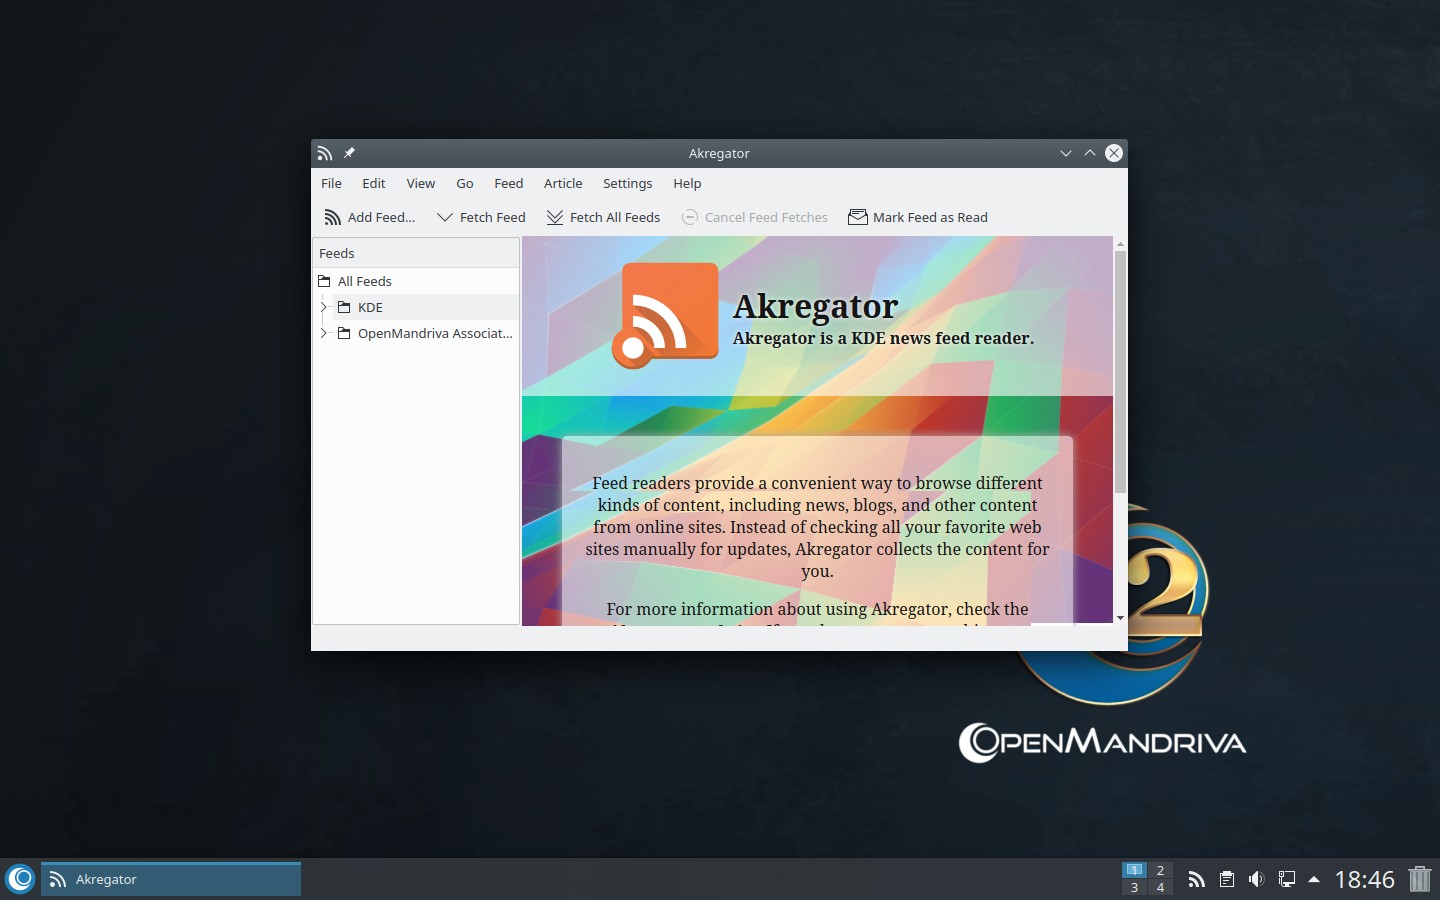Viewport: 1440px width, 900px height.
Task: Show hidden system tray icons arrow
Action: click(1314, 879)
